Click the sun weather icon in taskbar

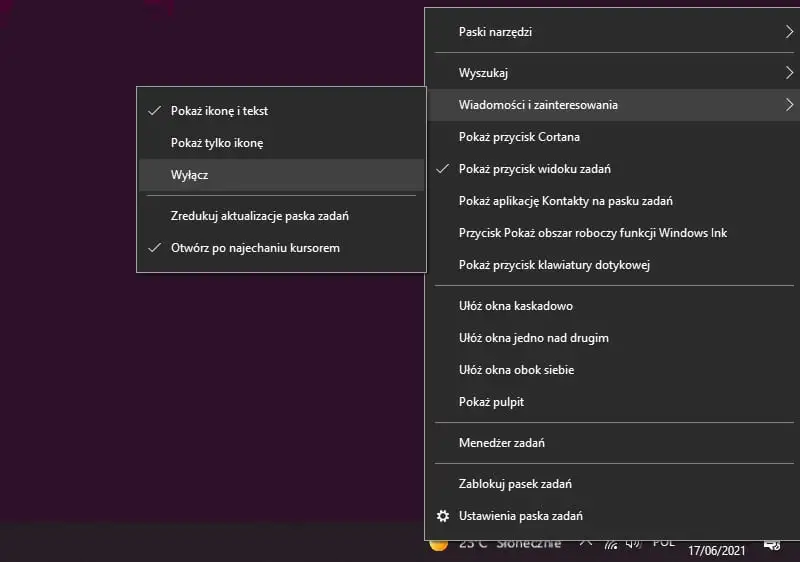(x=439, y=546)
